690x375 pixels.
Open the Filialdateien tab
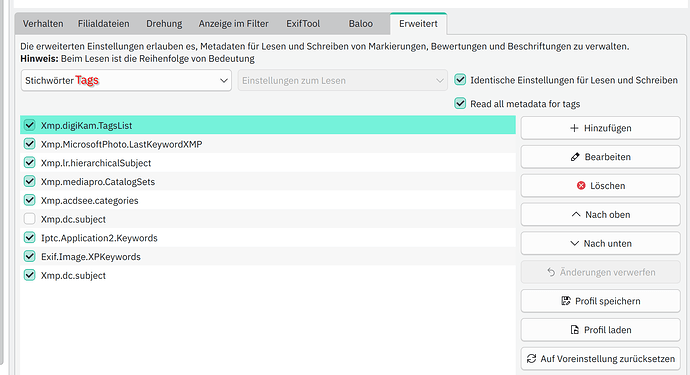click(x=103, y=24)
